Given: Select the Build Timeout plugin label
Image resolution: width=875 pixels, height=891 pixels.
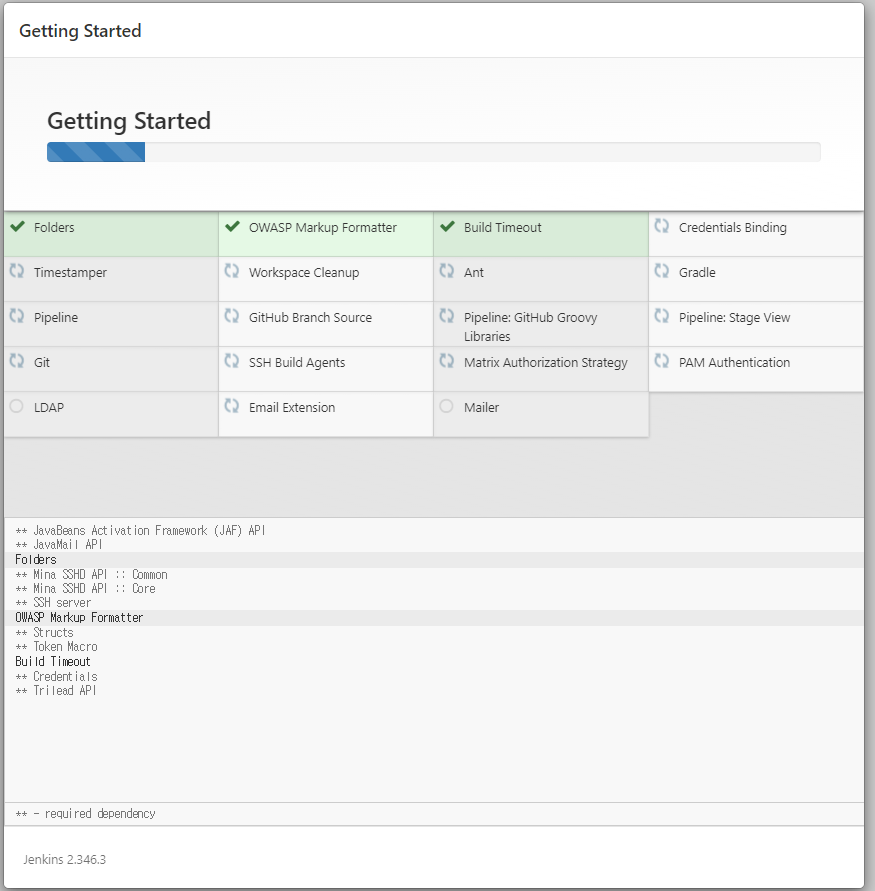Looking at the screenshot, I should [502, 227].
